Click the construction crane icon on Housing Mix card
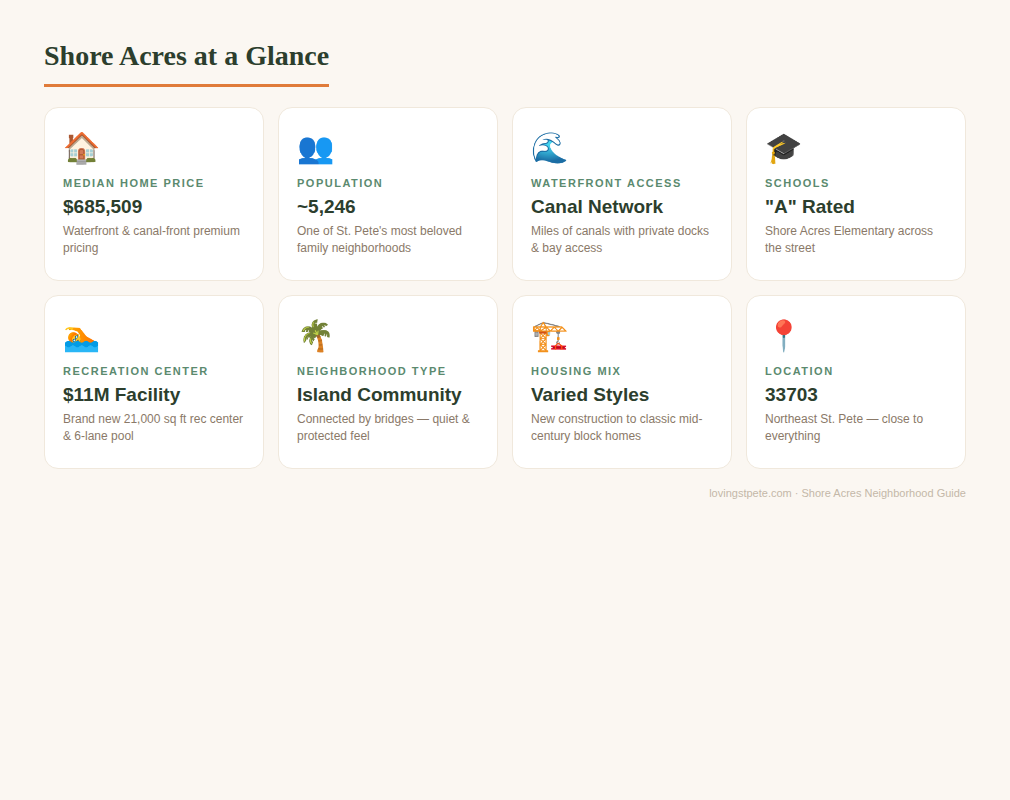 549,336
